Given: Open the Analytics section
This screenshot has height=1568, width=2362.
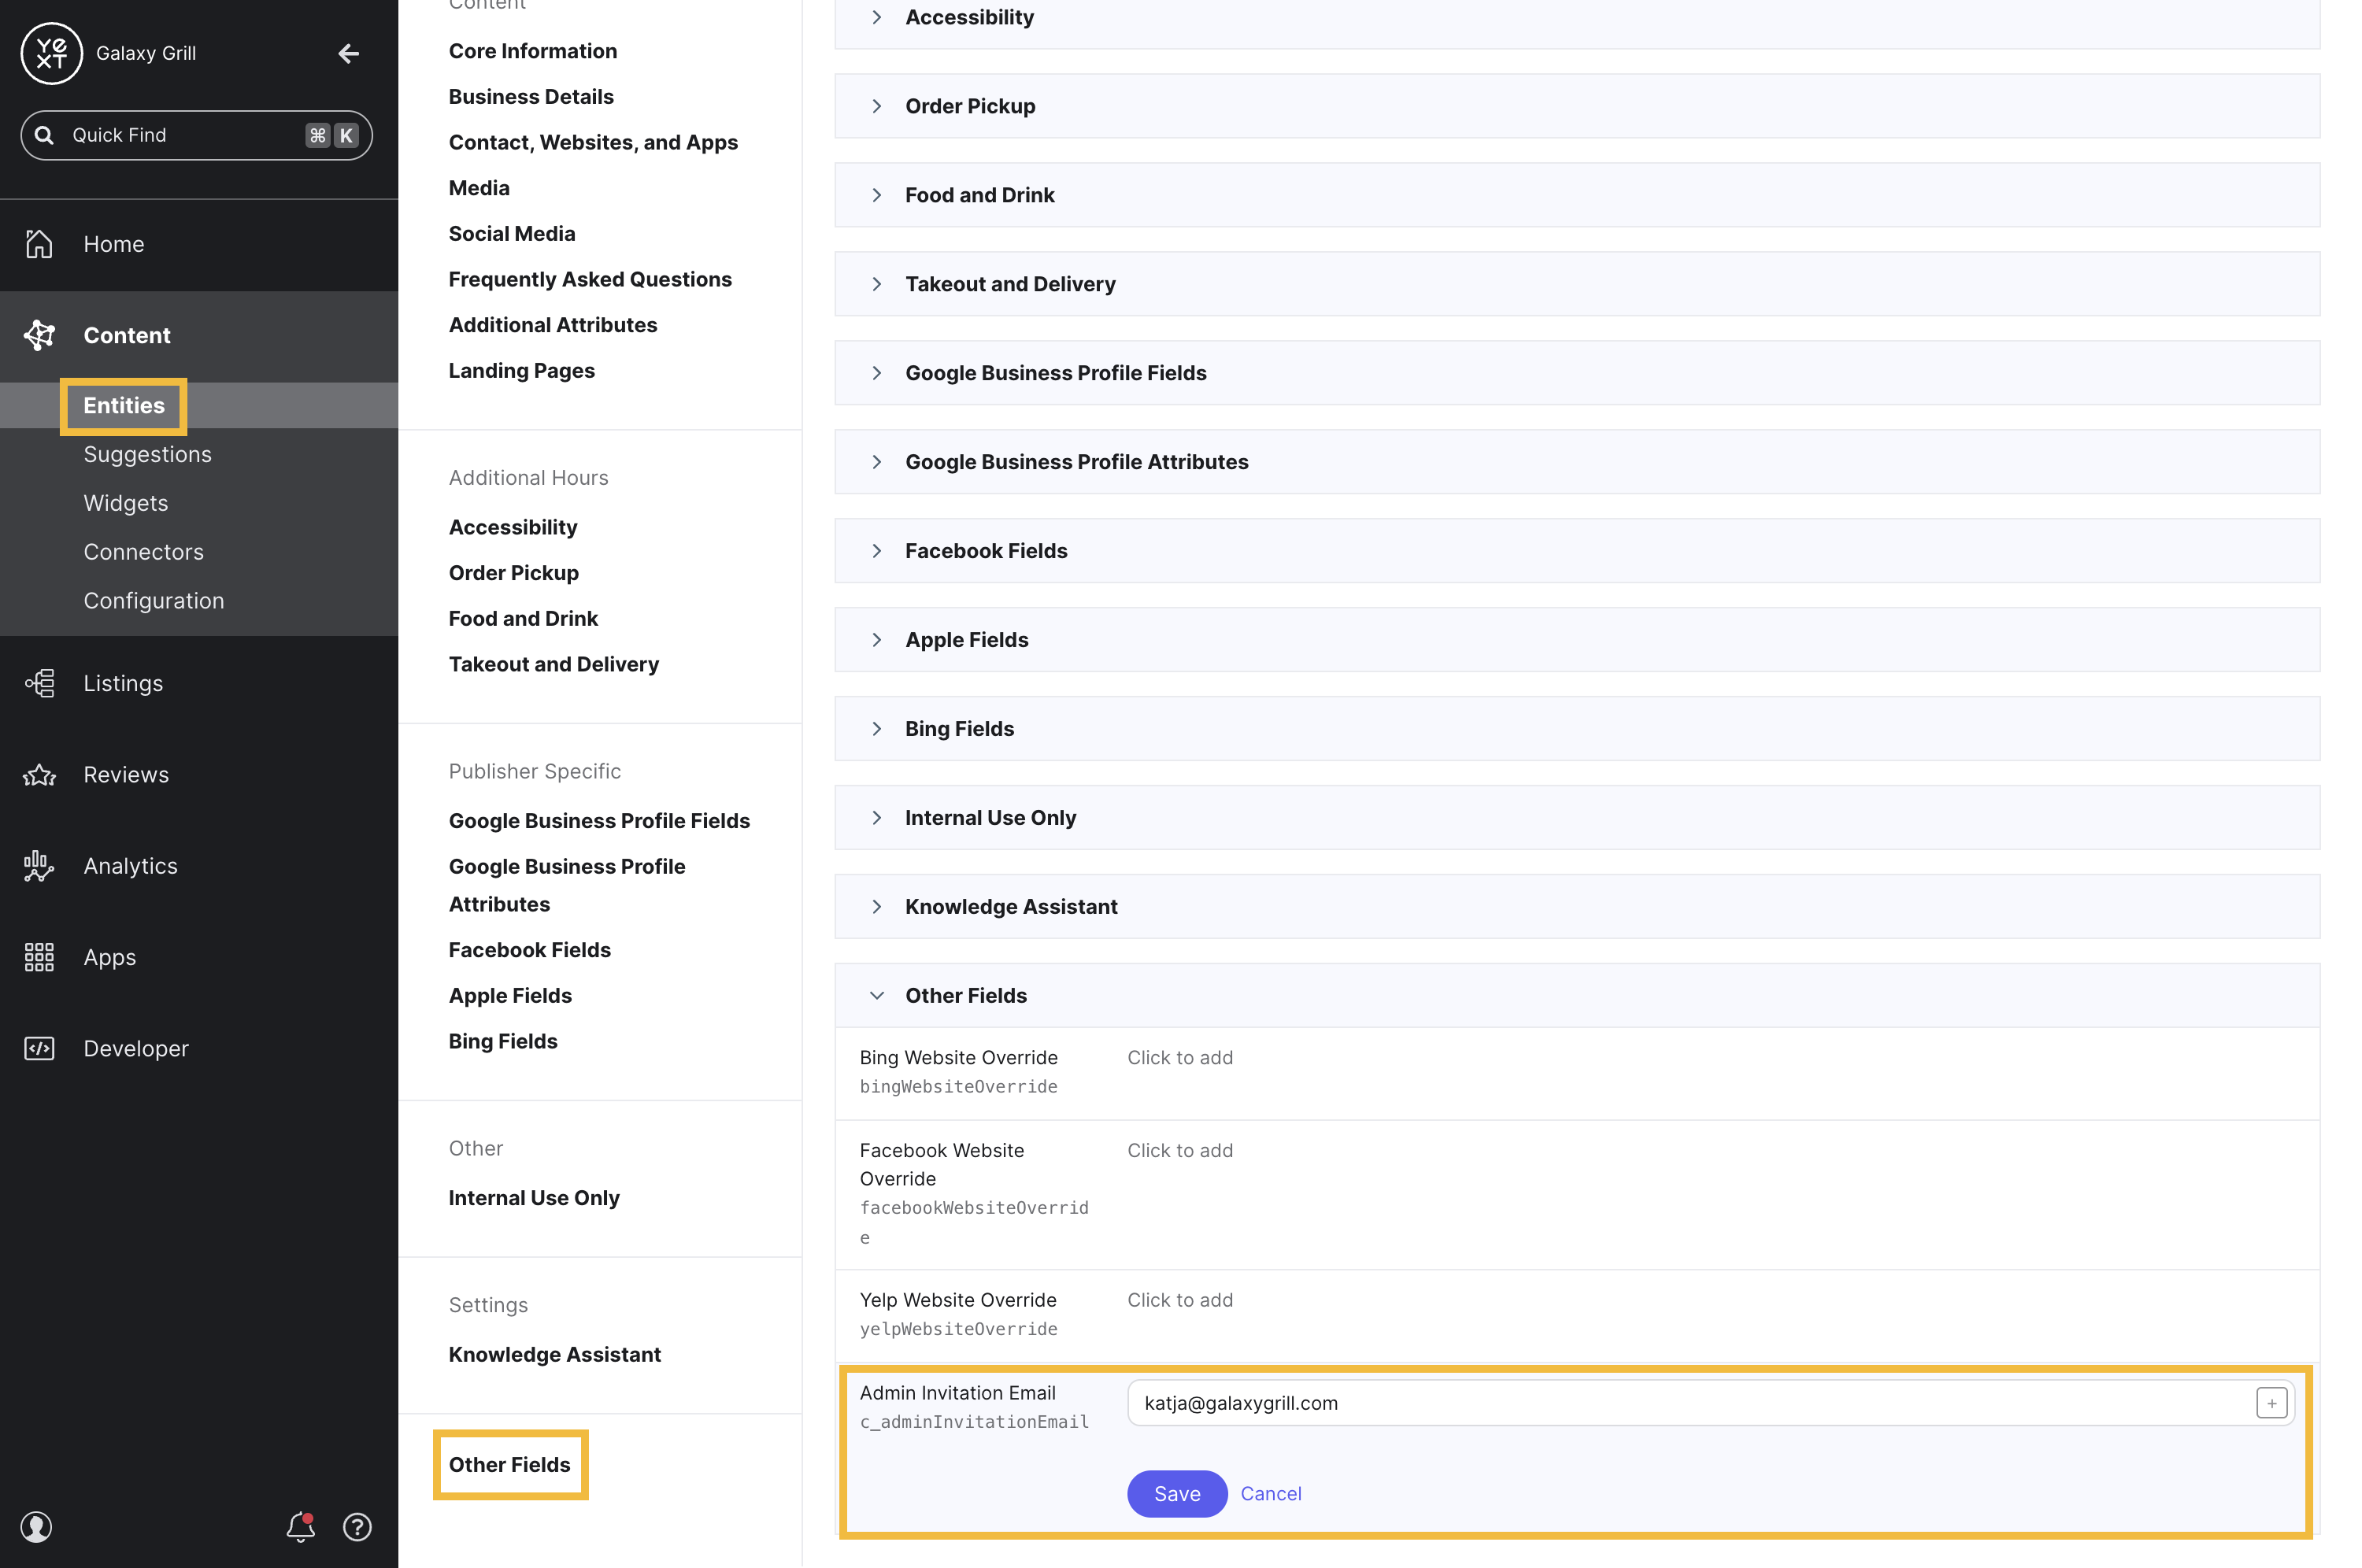Looking at the screenshot, I should tap(130, 866).
